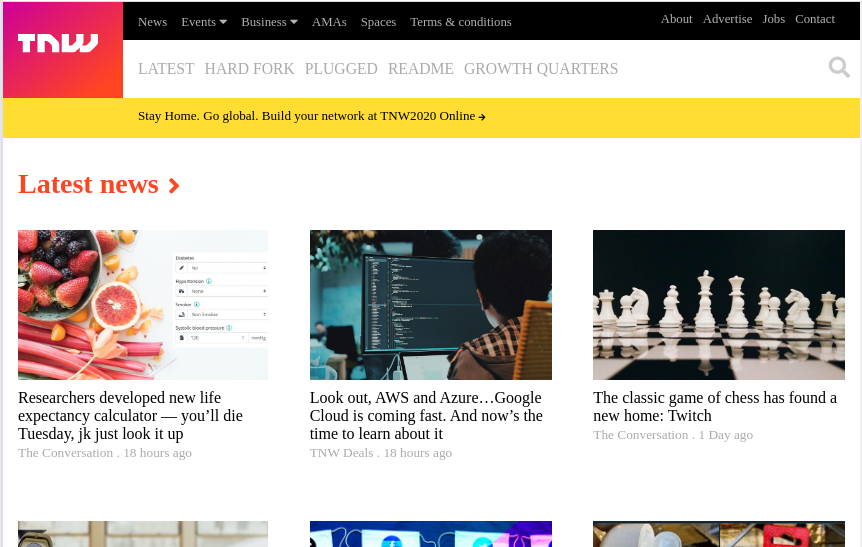The width and height of the screenshot is (862, 547).
Task: Click the TNW logo
Action: coord(58,44)
